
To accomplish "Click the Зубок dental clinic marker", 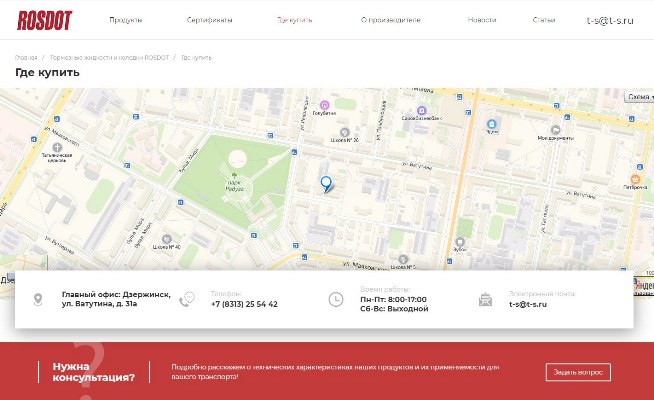I will (460, 242).
